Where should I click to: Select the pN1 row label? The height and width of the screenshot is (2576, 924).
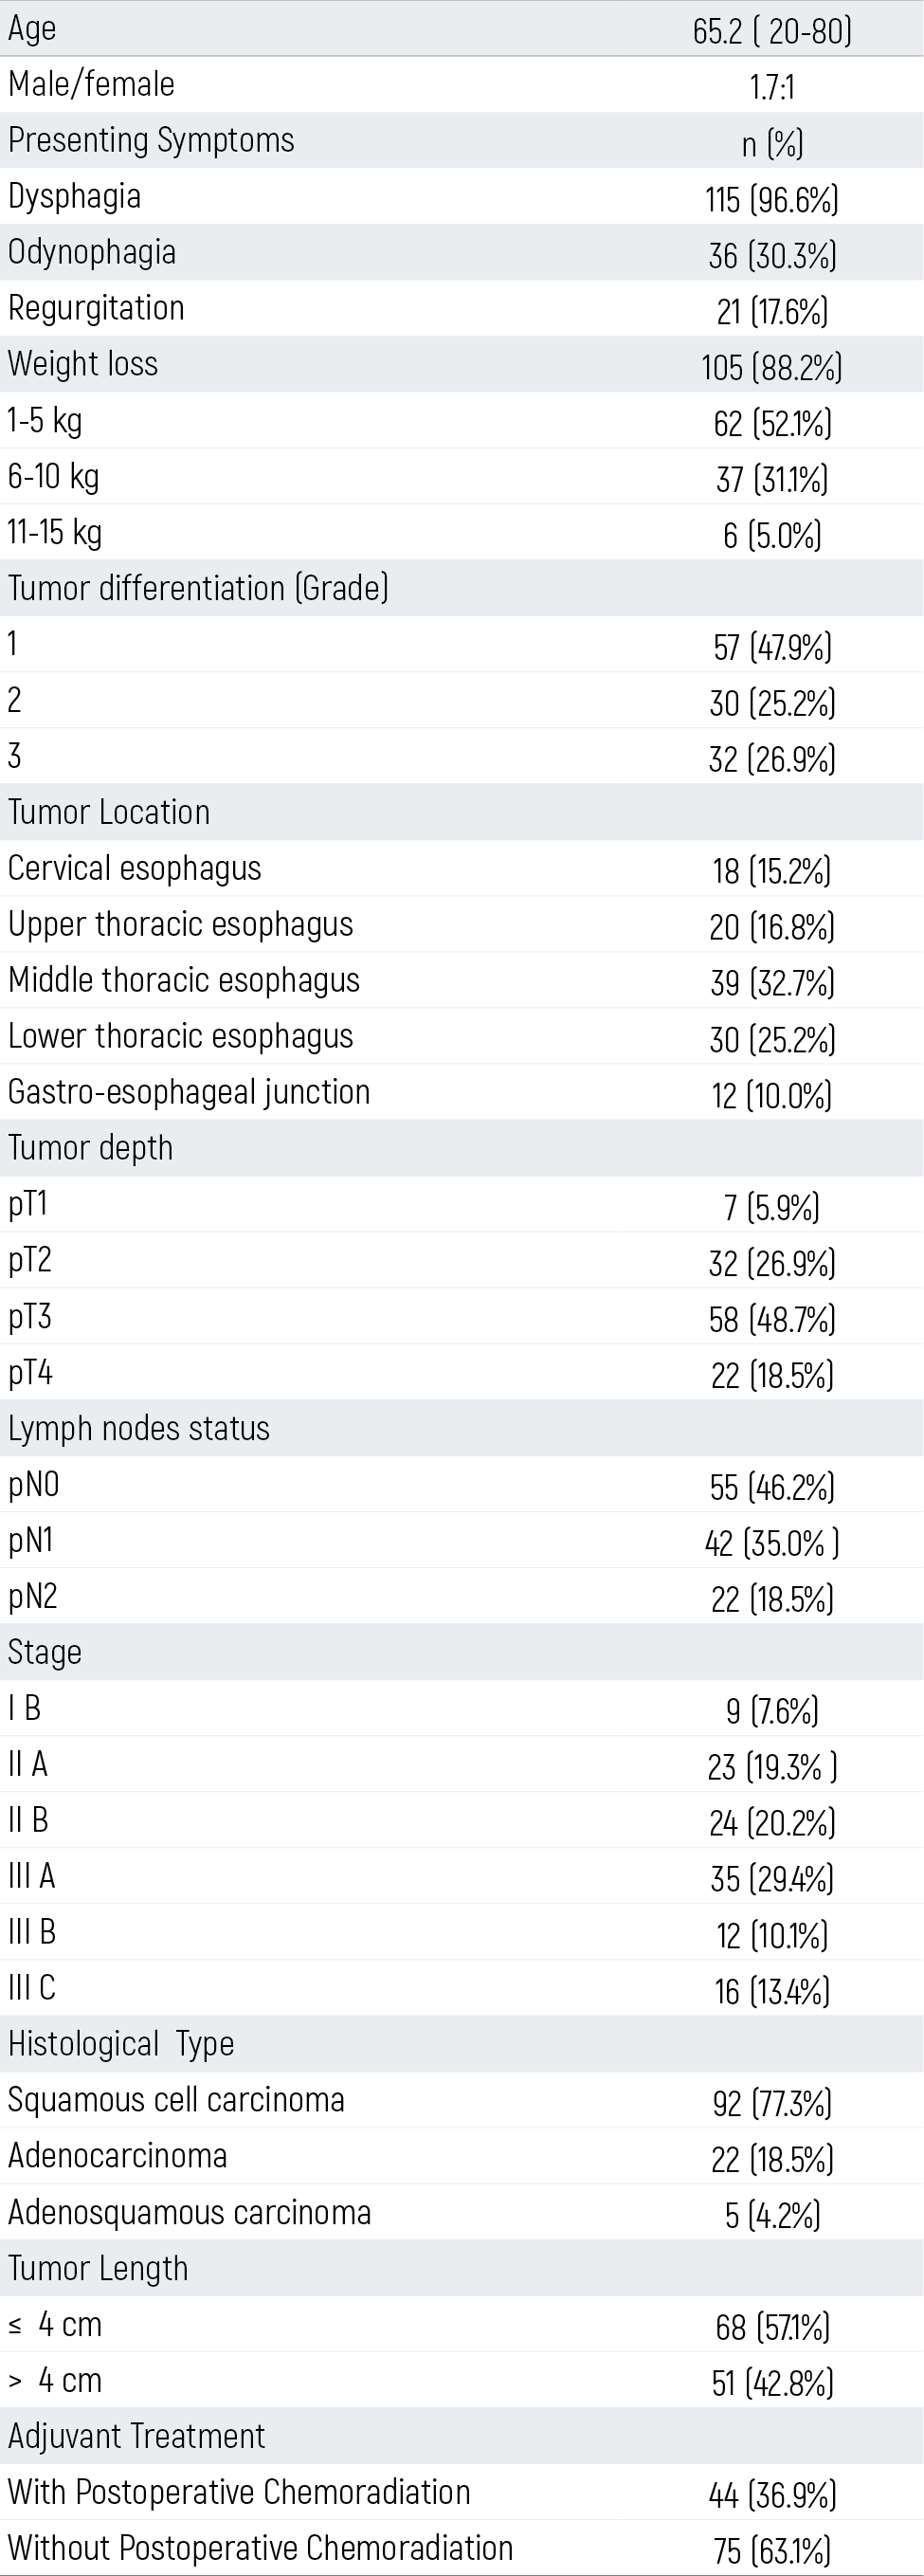(31, 1541)
